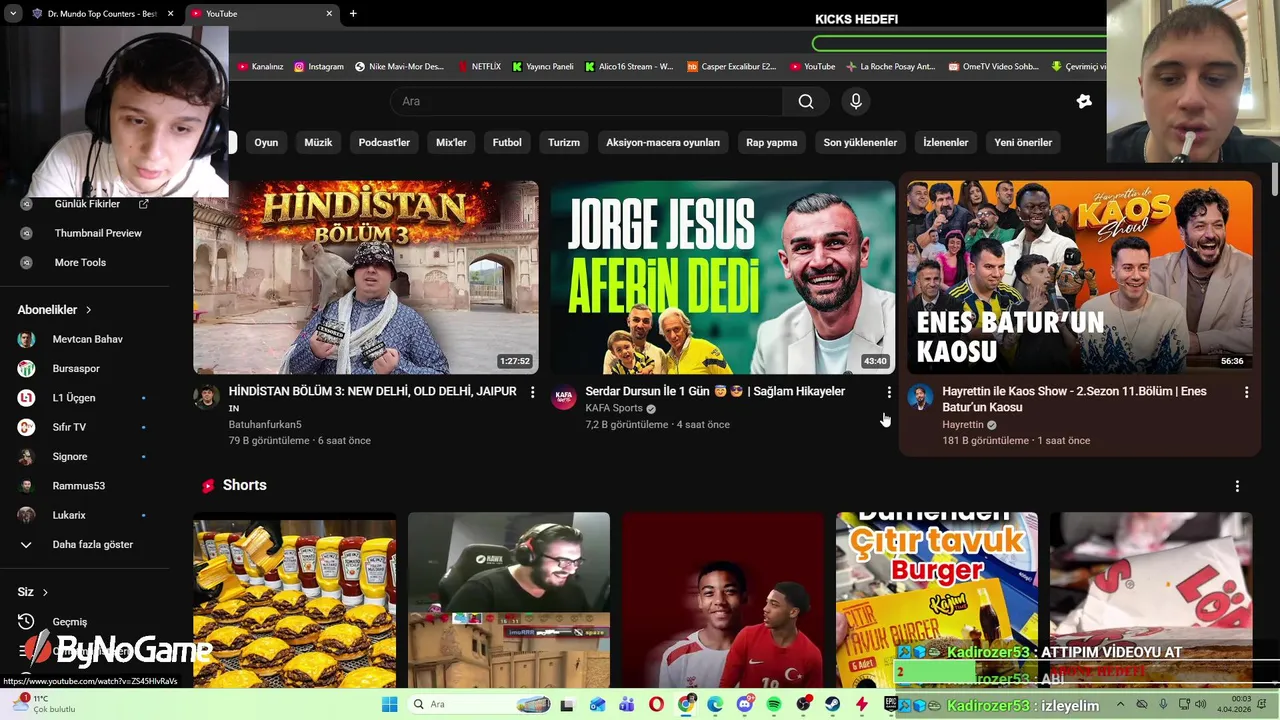1280x720 pixels.
Task: Open a new browser tab
Action: click(353, 14)
